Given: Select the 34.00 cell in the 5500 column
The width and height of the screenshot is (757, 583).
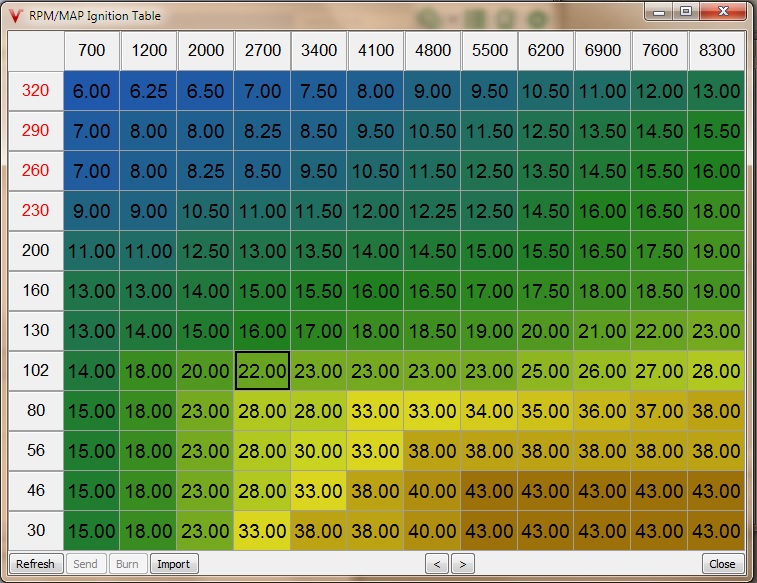Looking at the screenshot, I should [490, 411].
